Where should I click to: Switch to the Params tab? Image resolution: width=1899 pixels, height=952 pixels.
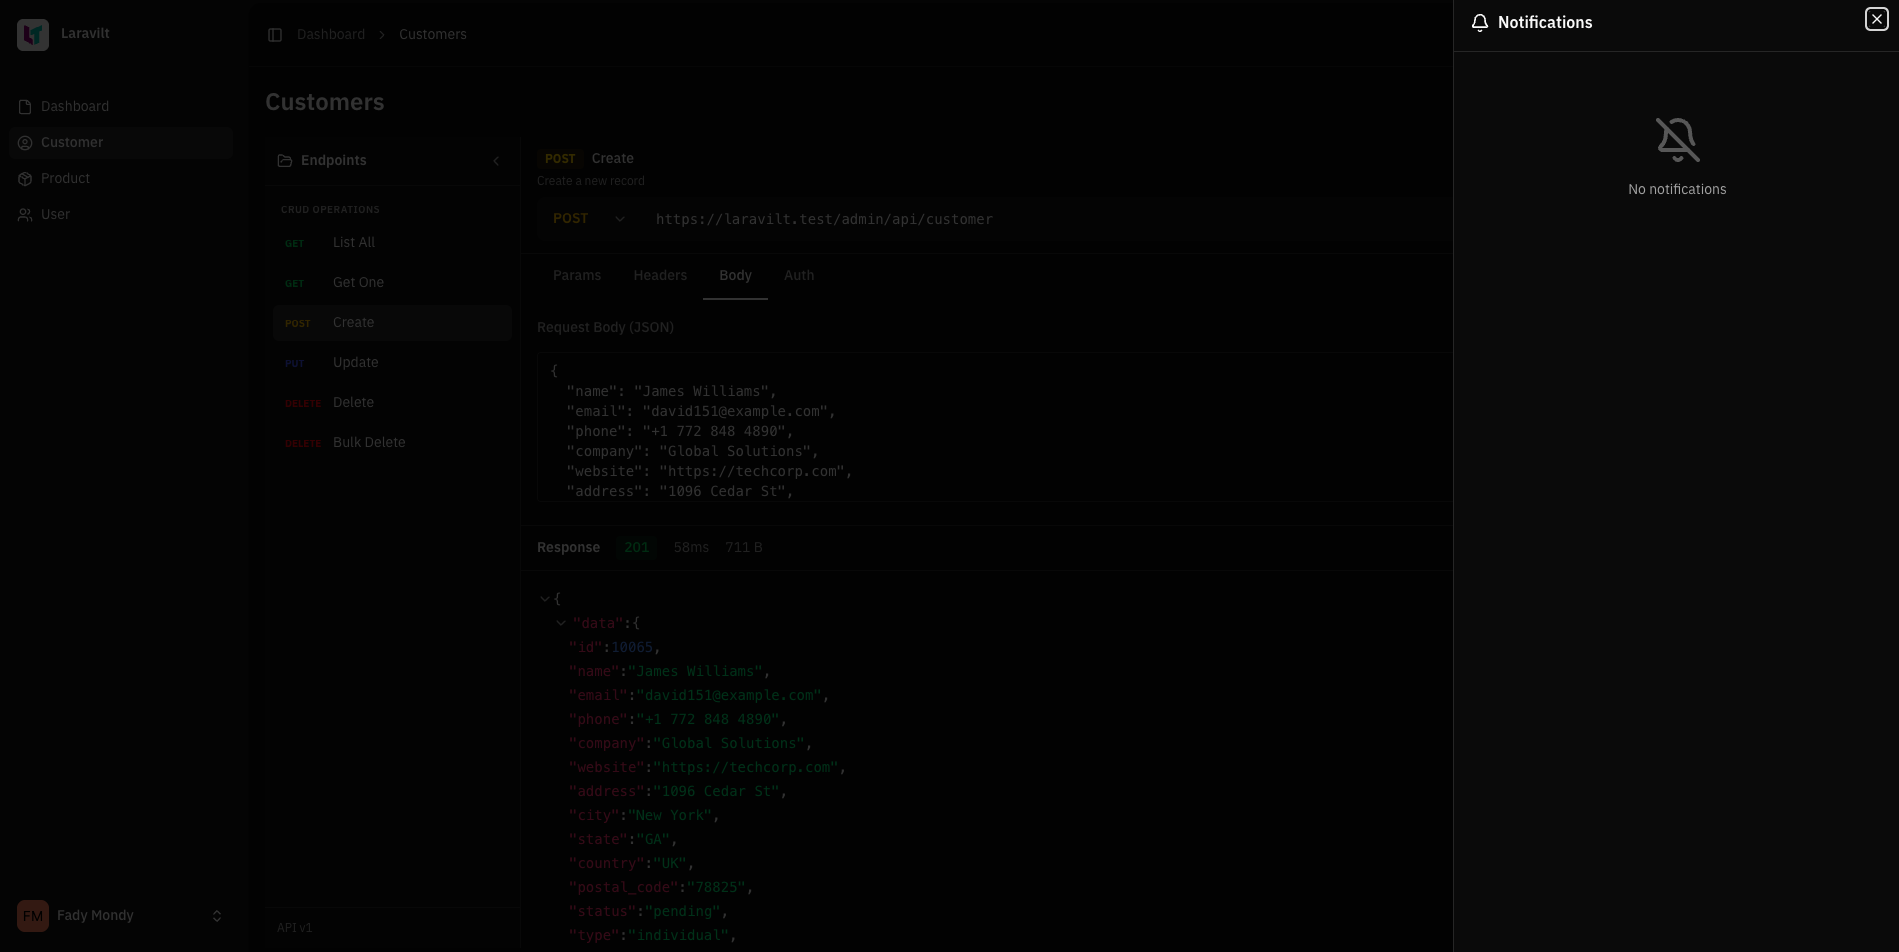point(577,276)
